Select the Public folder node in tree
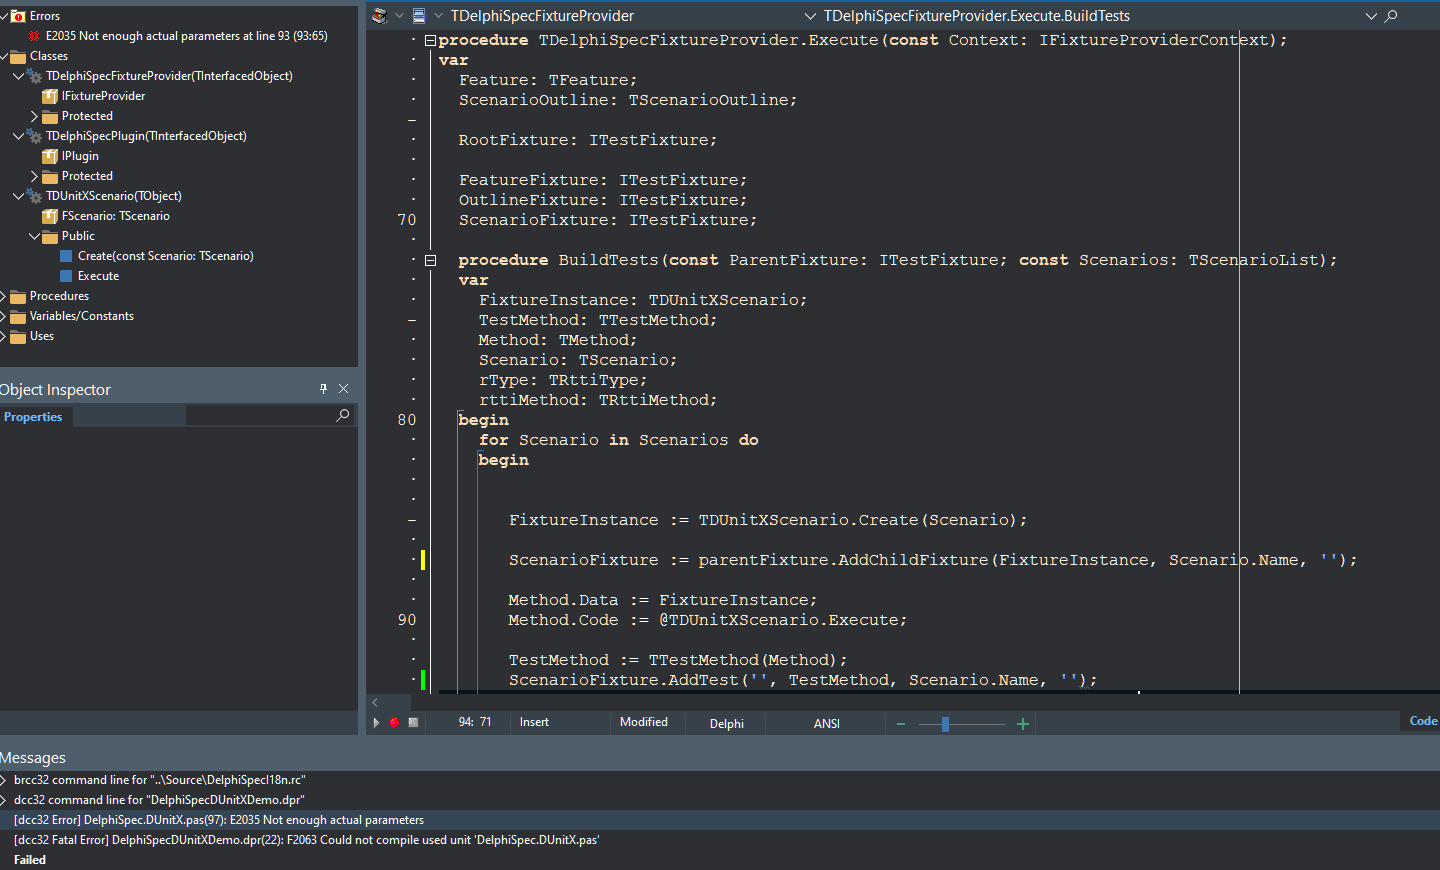Screen dimensions: 1440x870 click(78, 236)
